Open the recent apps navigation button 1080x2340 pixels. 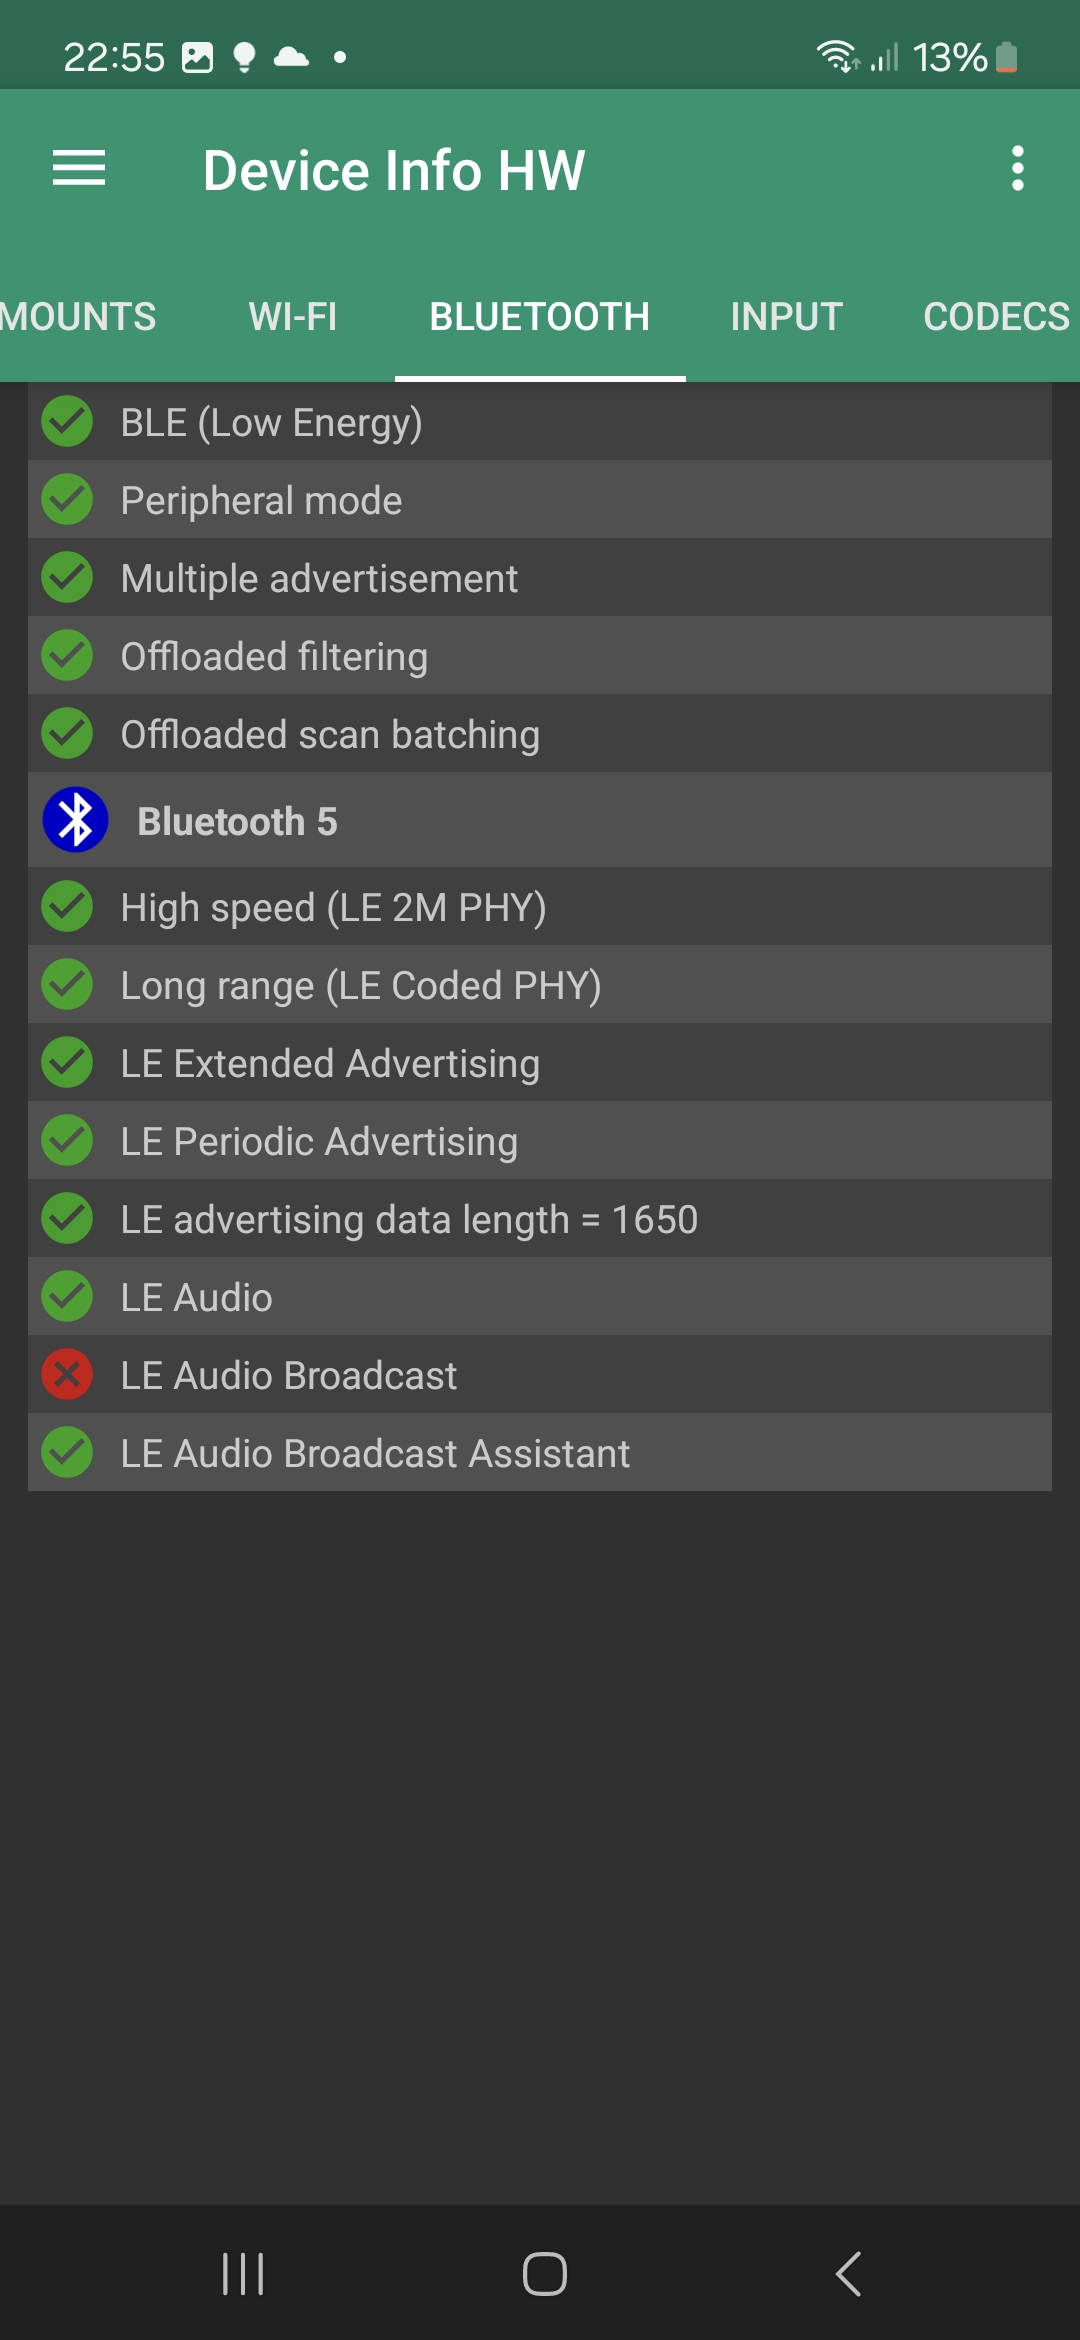pos(243,2274)
